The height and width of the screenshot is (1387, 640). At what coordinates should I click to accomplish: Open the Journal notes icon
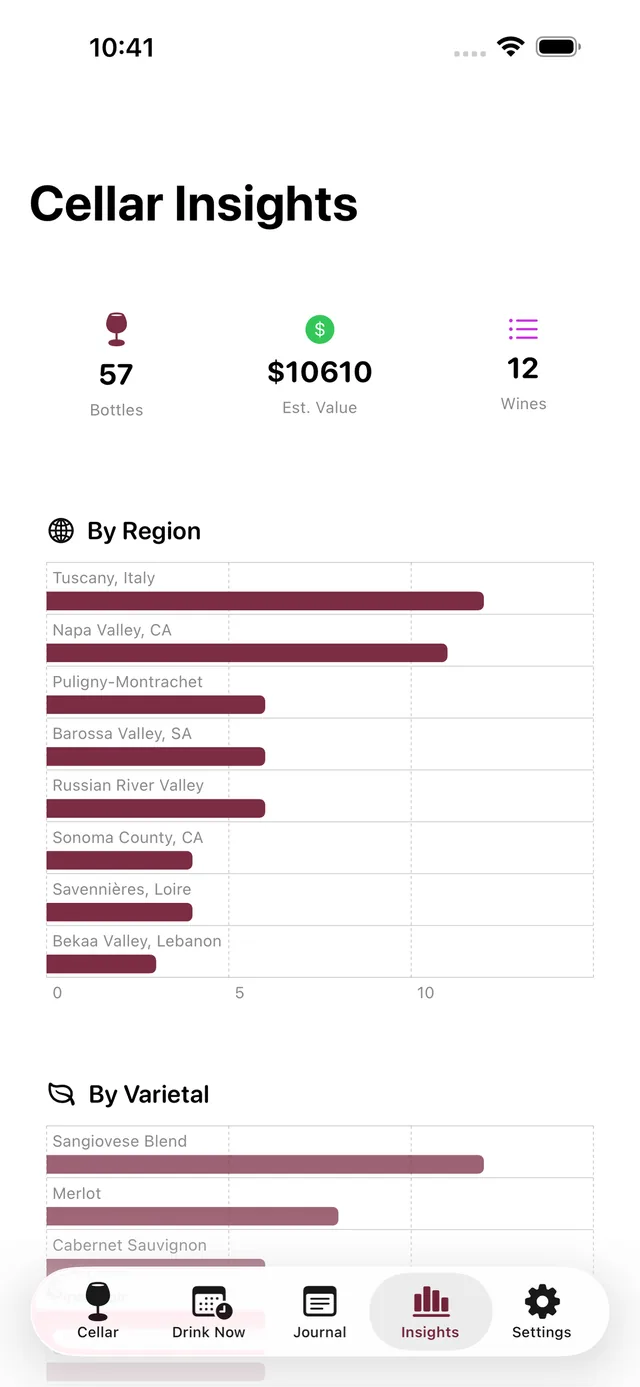pyautogui.click(x=320, y=1302)
